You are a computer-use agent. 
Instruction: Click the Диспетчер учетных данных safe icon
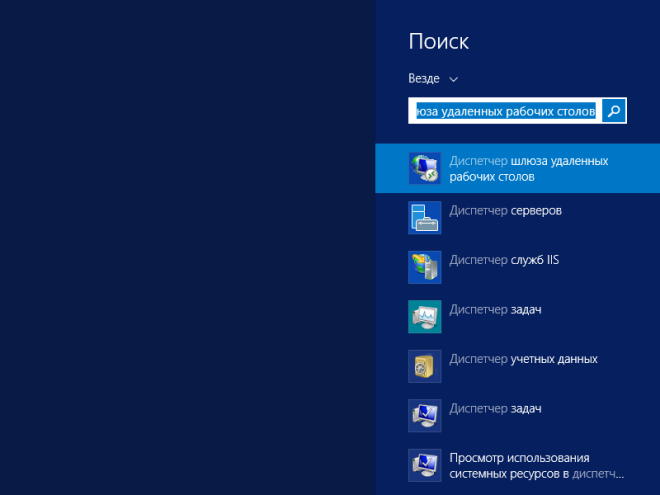[x=424, y=365]
